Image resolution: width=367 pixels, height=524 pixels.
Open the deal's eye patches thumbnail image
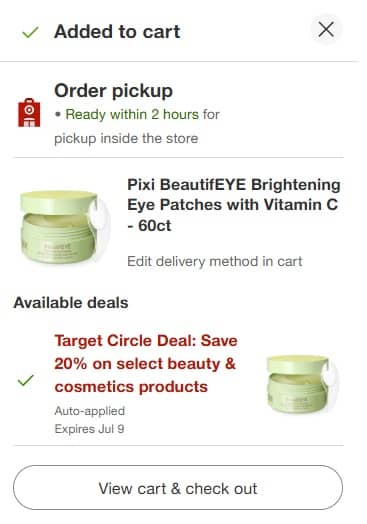coord(302,384)
